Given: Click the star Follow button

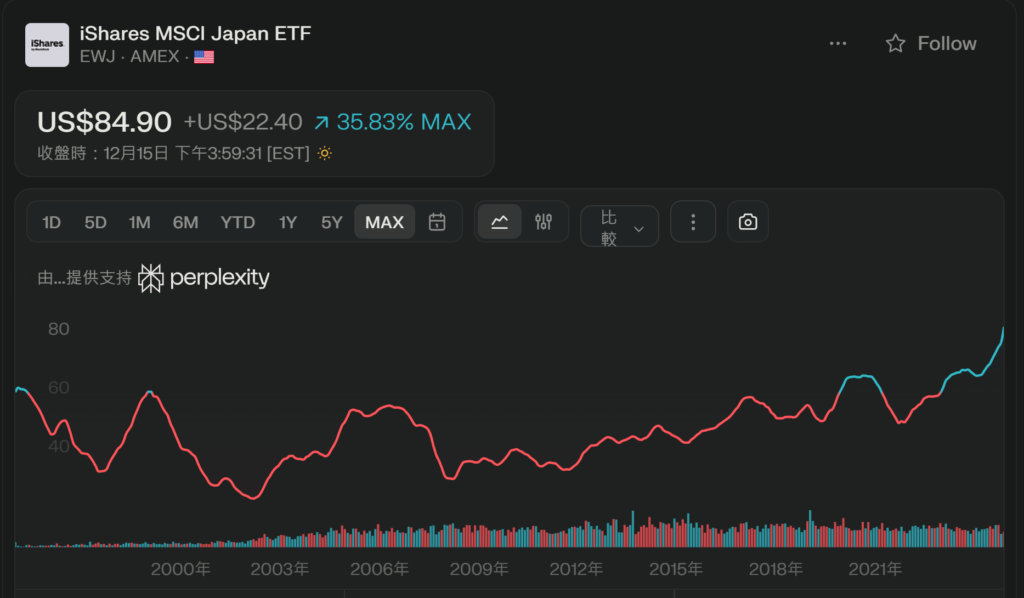Looking at the screenshot, I should (x=931, y=43).
